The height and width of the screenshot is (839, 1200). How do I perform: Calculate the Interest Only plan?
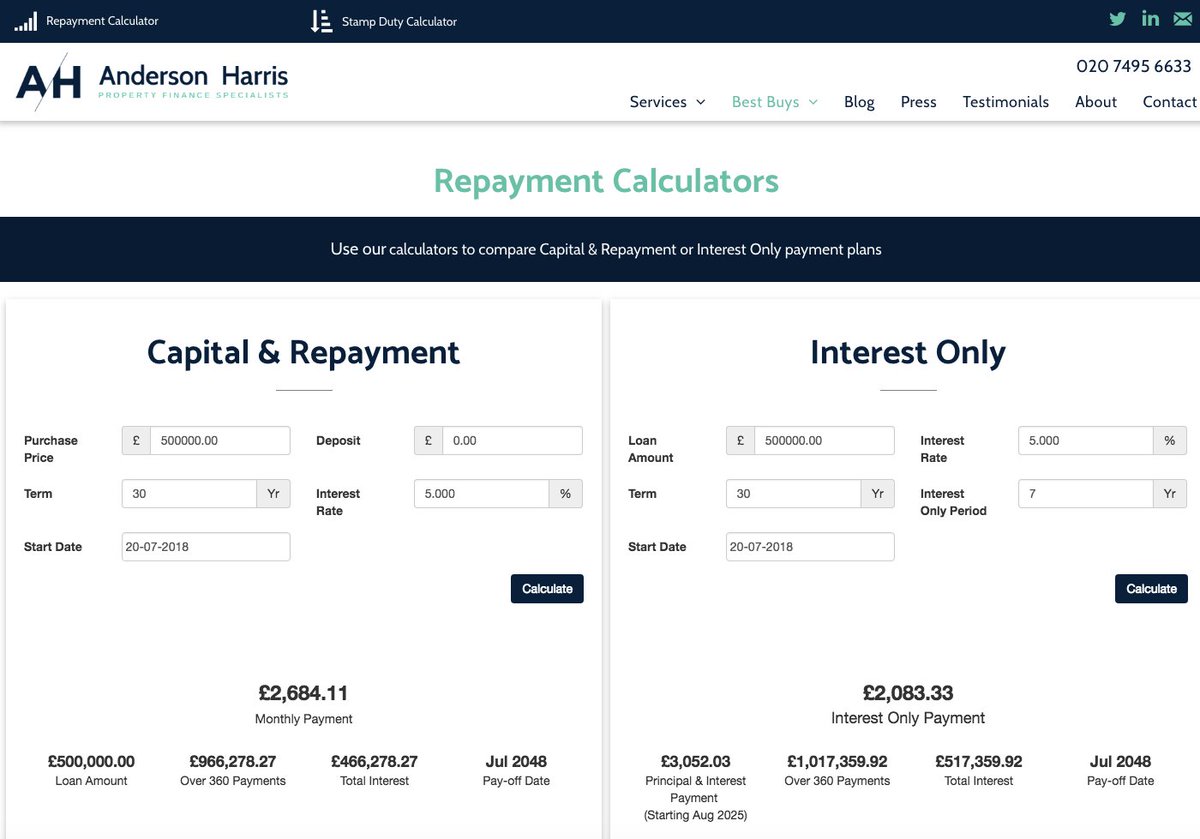point(1151,589)
